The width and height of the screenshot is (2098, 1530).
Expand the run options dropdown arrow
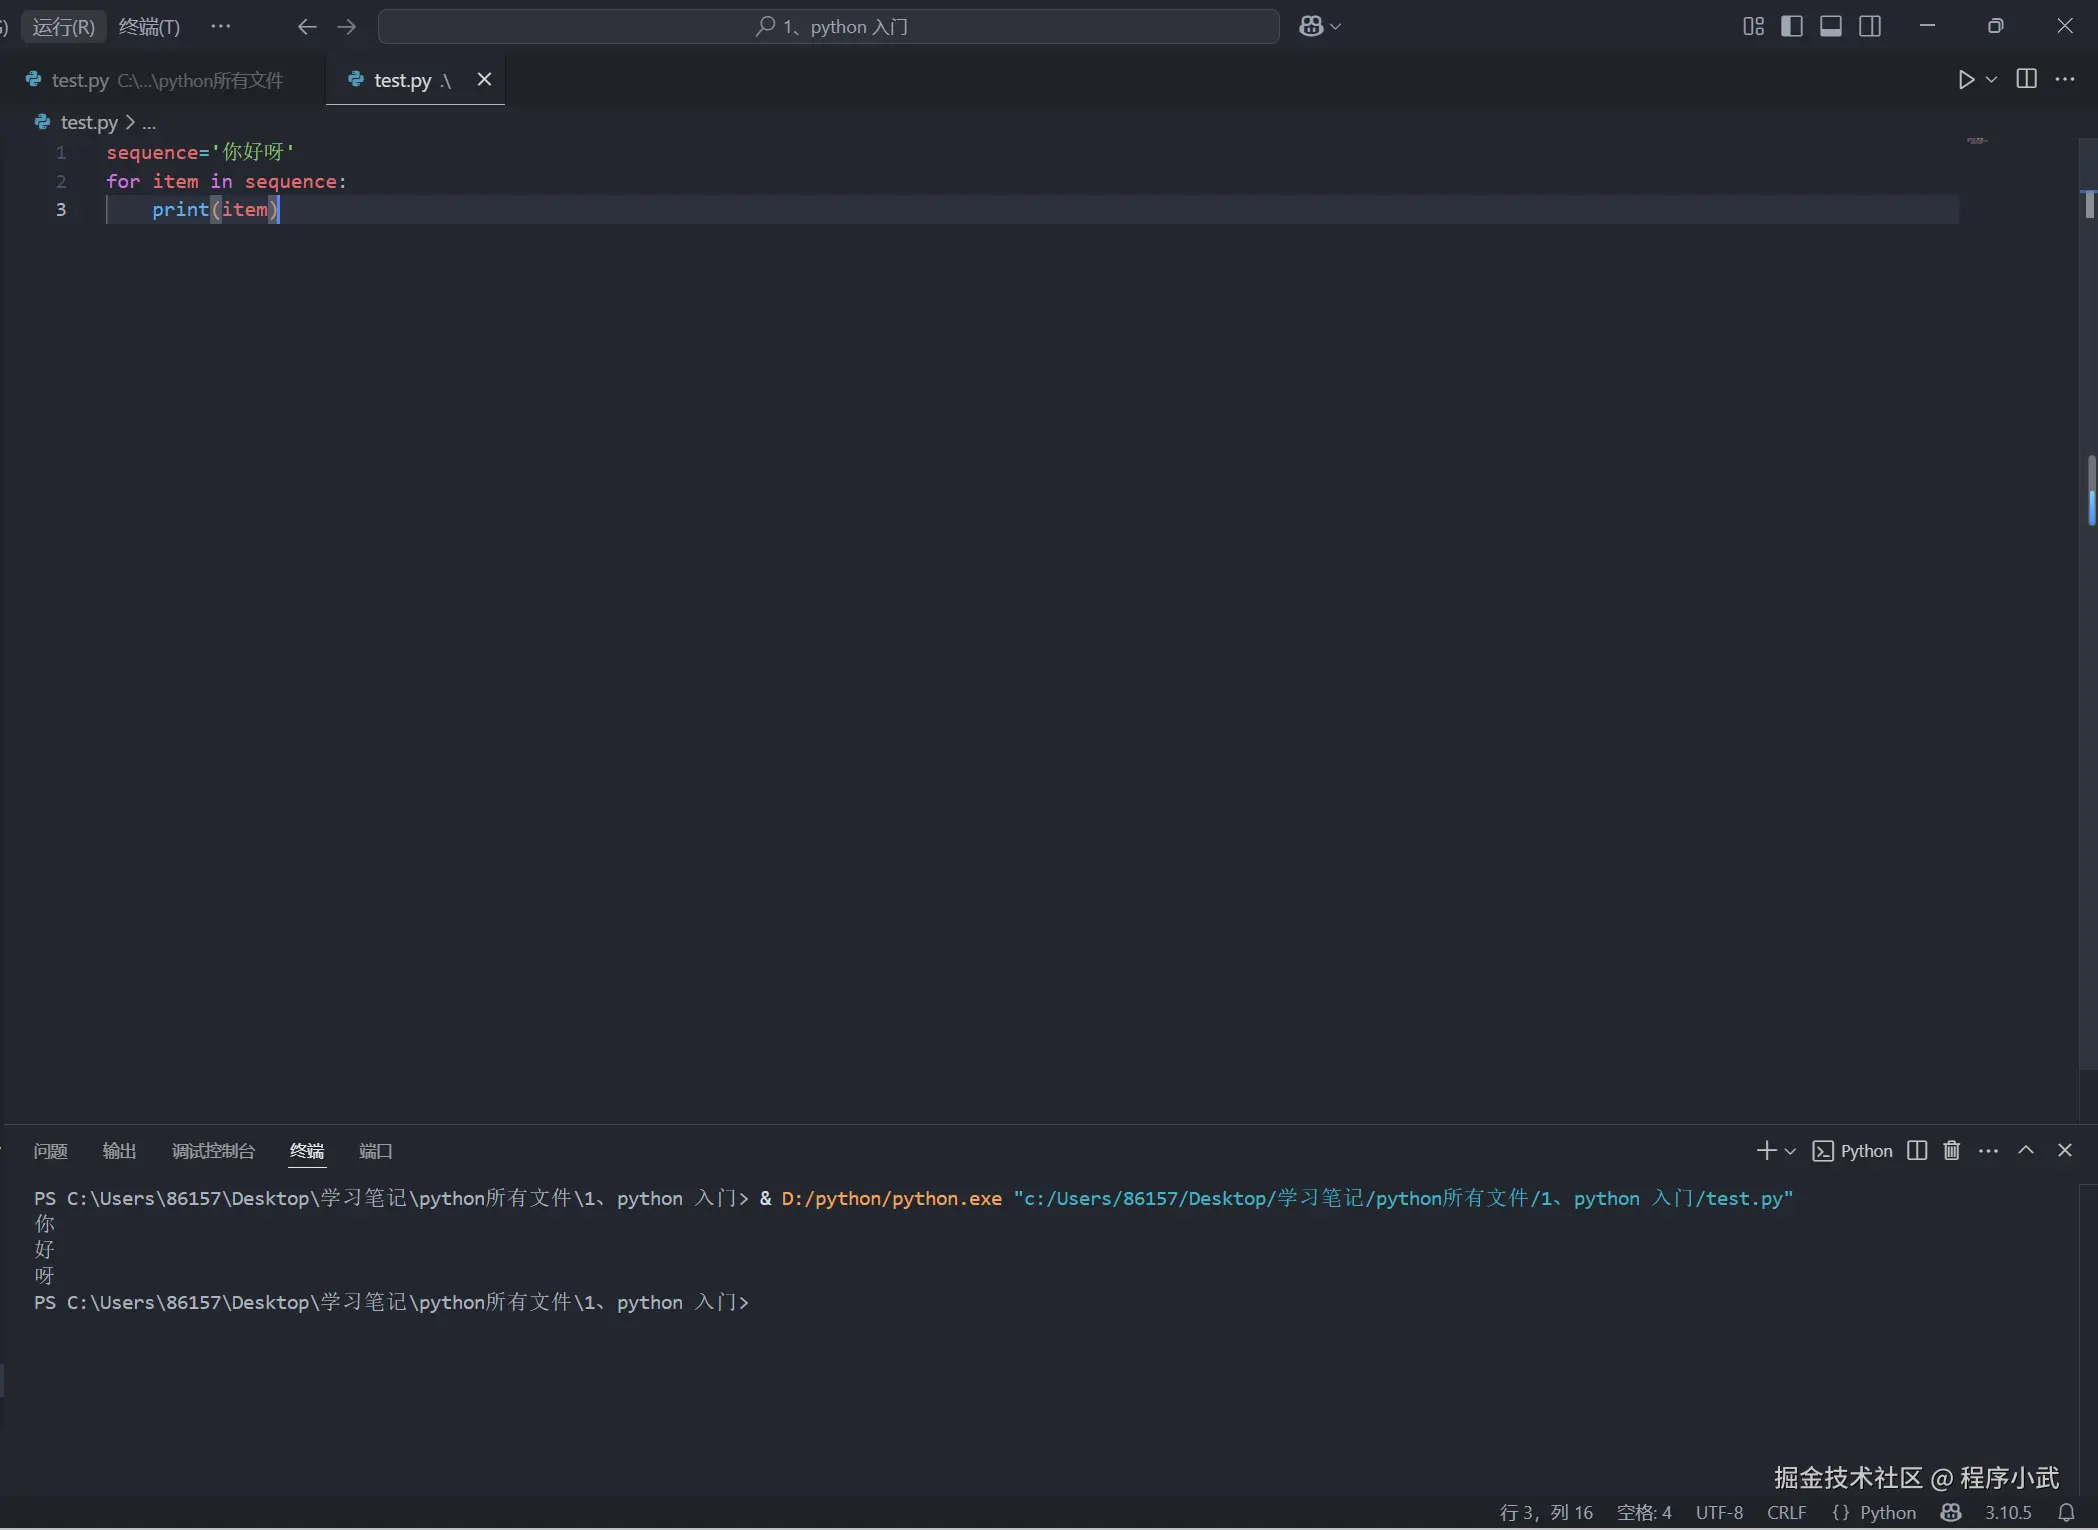(x=1991, y=80)
